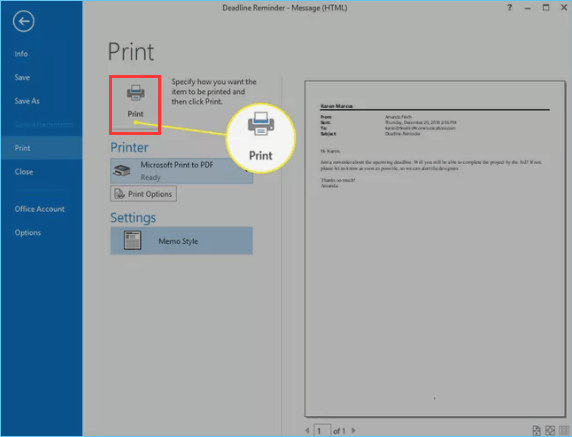572x437 pixels.
Task: Open Options from the sidebar
Action: coord(28,233)
